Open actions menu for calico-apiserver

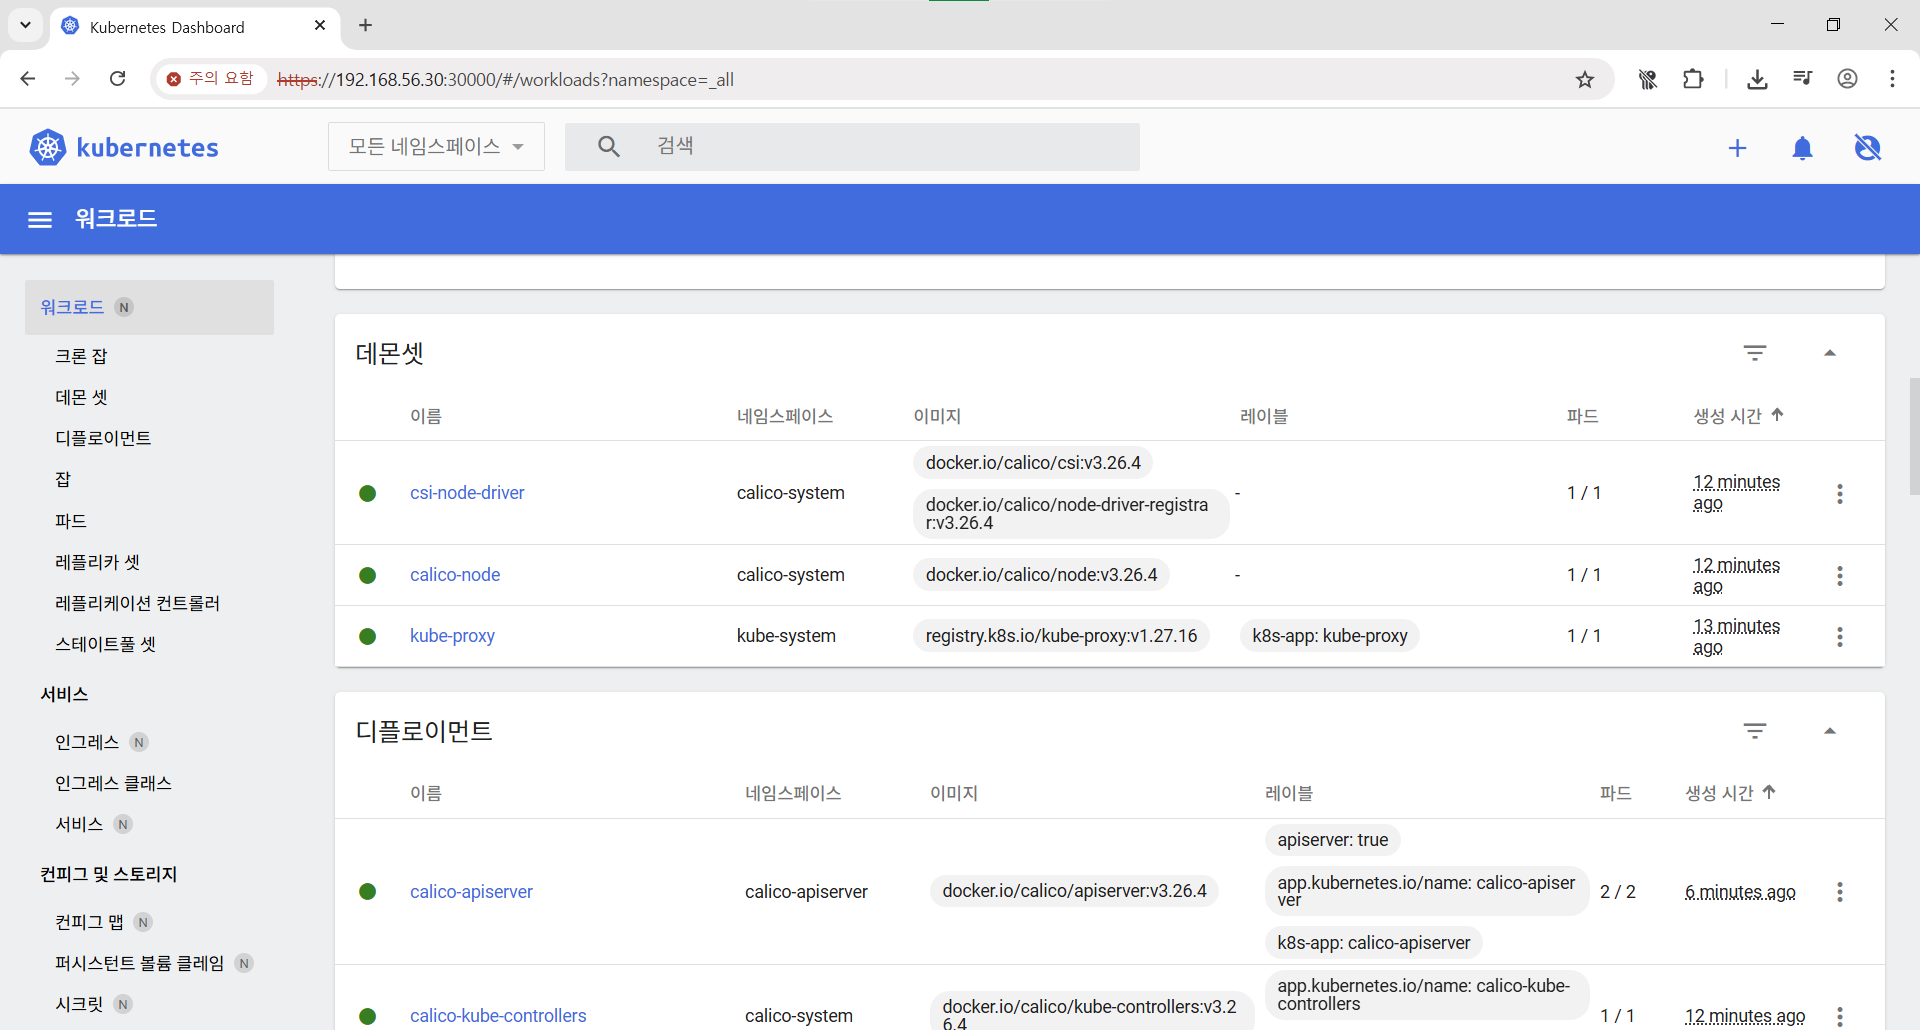pos(1840,892)
